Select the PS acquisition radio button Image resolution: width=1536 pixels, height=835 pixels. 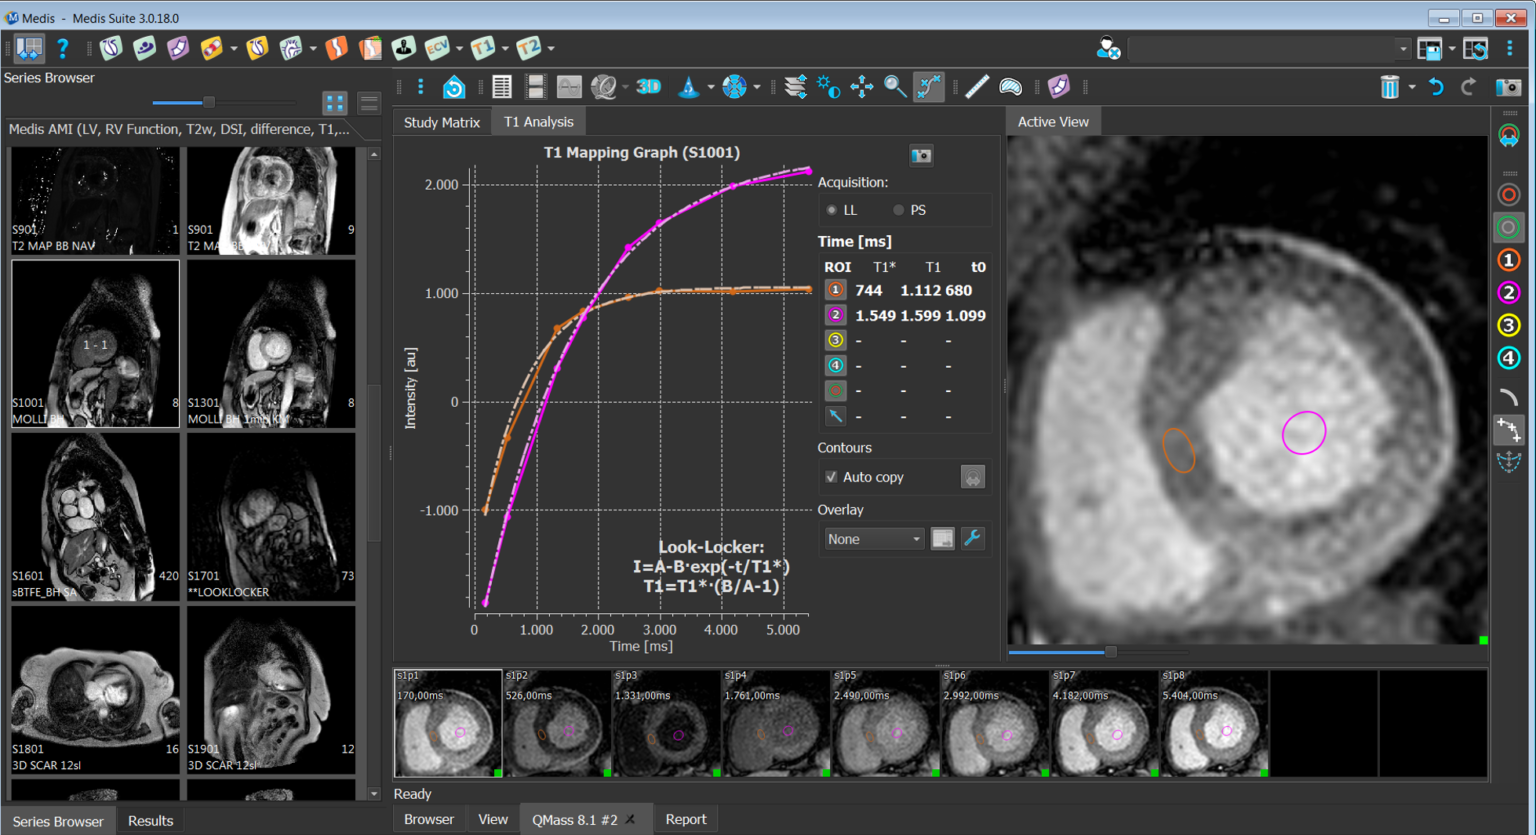click(898, 210)
